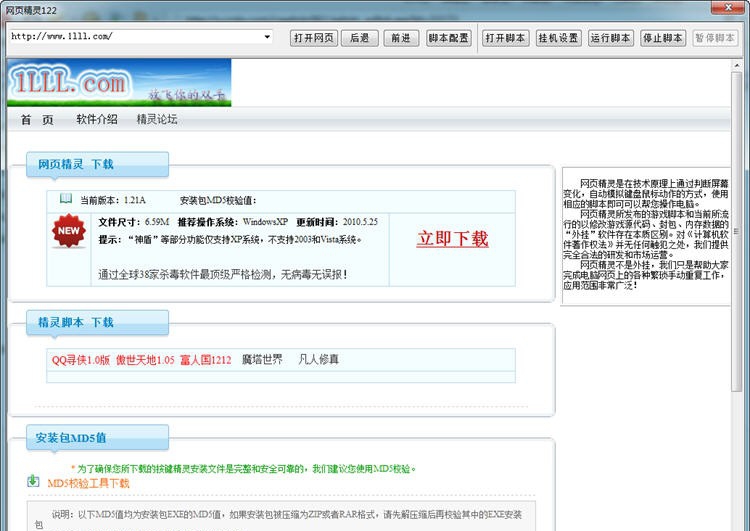Click the green MD5 download icon
The height and width of the screenshot is (531, 750).
tap(33, 482)
